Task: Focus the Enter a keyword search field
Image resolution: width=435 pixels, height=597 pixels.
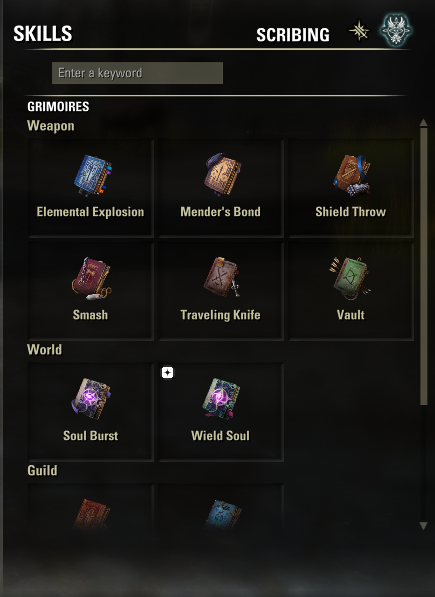Action: click(137, 73)
